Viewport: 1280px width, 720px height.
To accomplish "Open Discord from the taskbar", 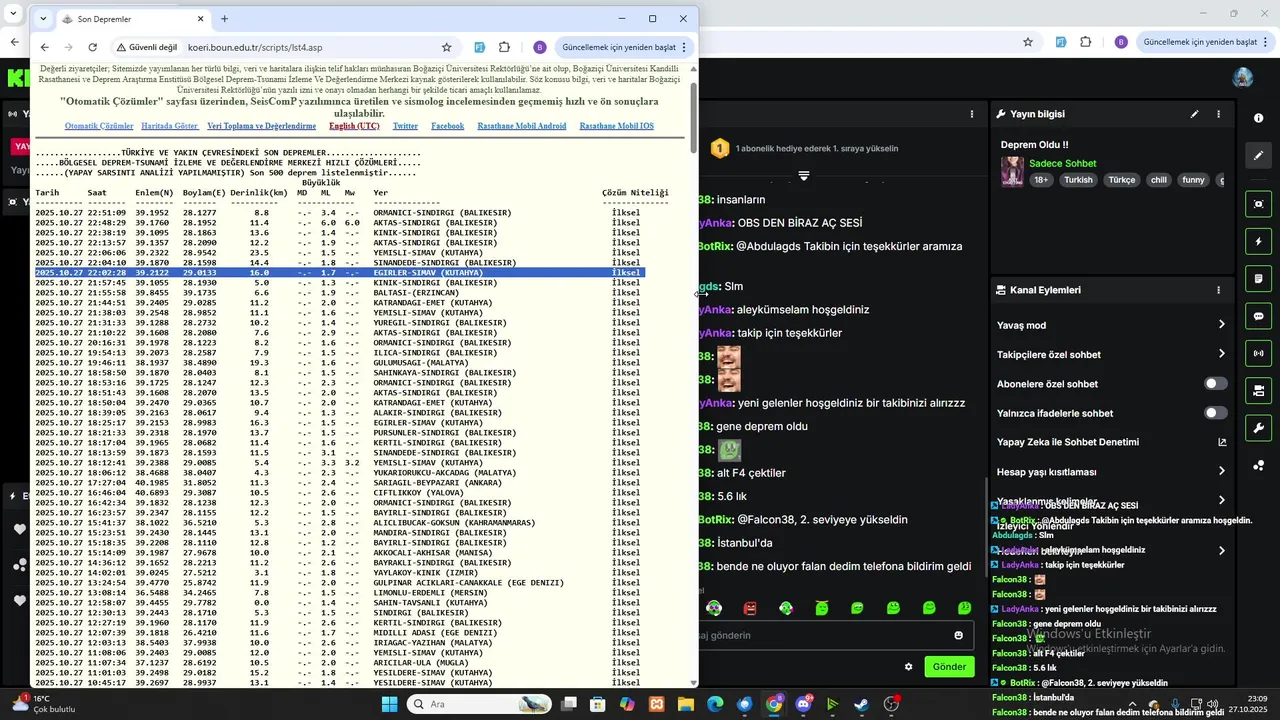I will point(804,704).
